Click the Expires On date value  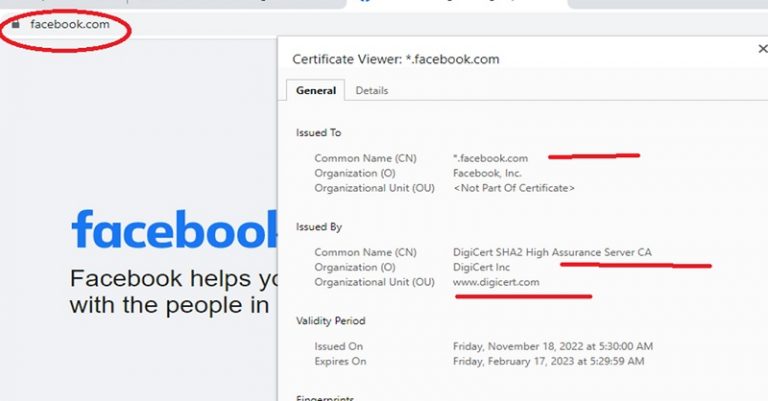point(548,361)
